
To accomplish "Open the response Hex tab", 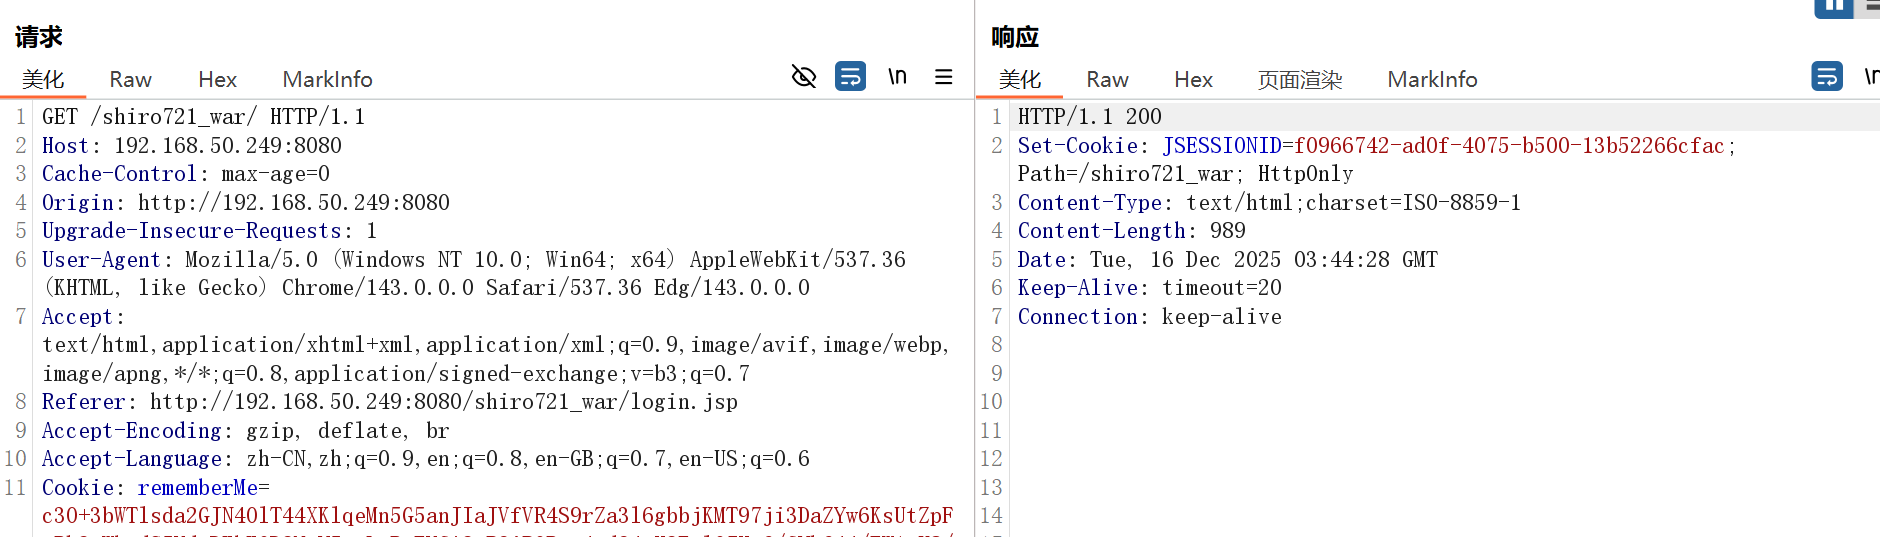I will [1193, 79].
